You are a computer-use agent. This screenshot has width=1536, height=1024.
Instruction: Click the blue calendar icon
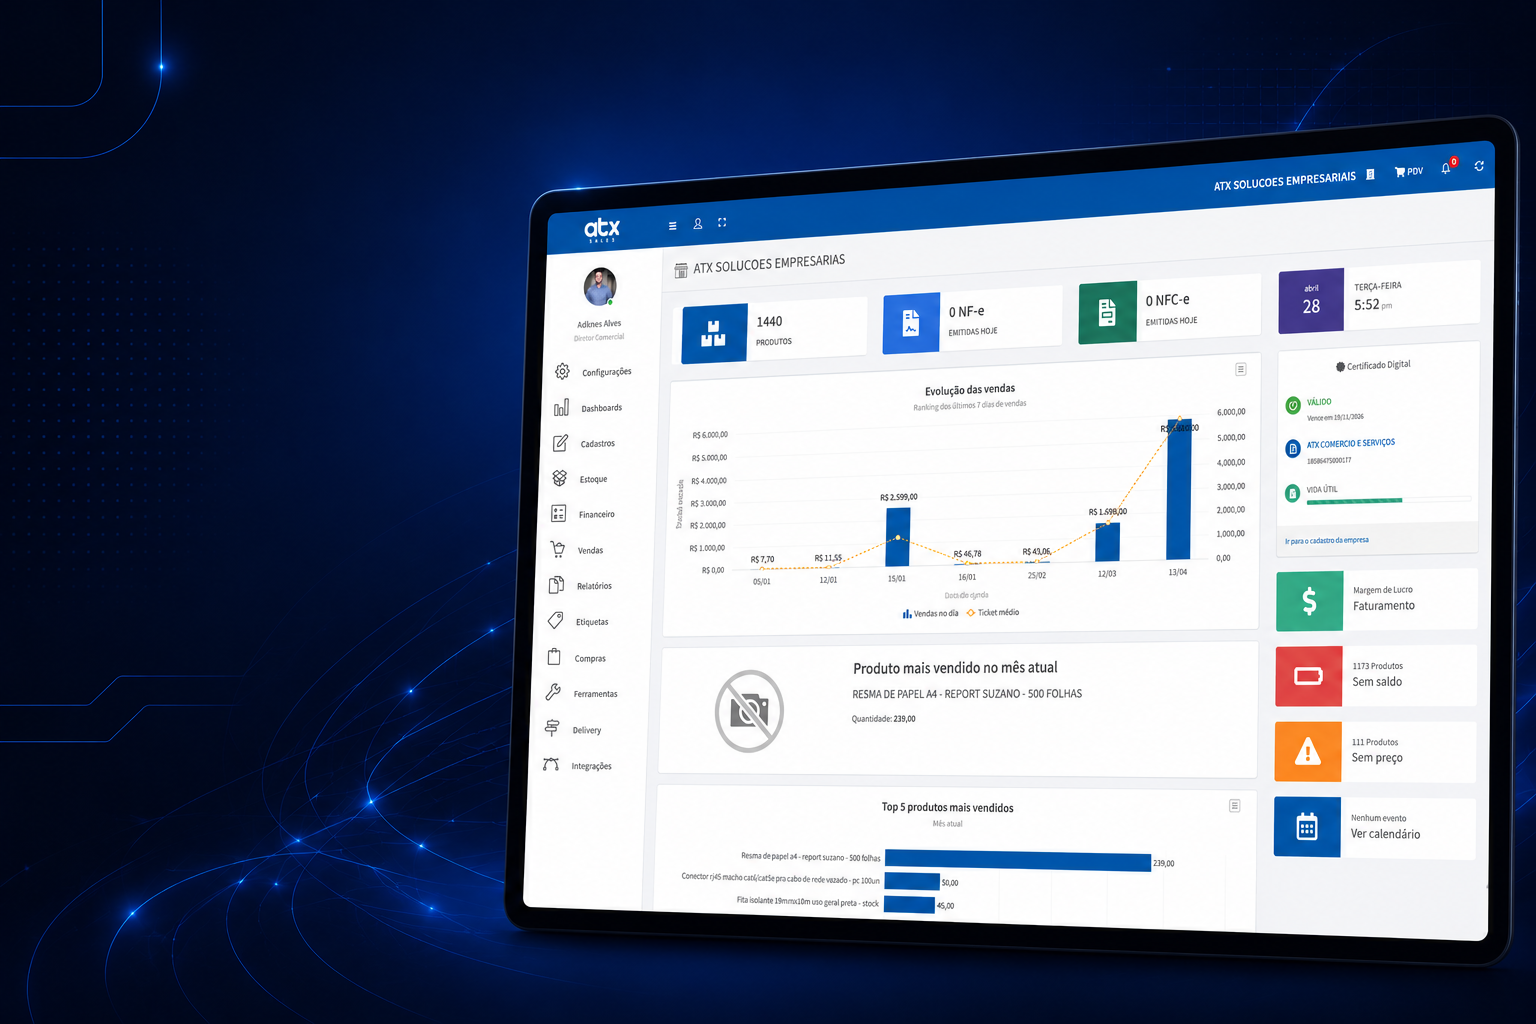click(x=1307, y=827)
